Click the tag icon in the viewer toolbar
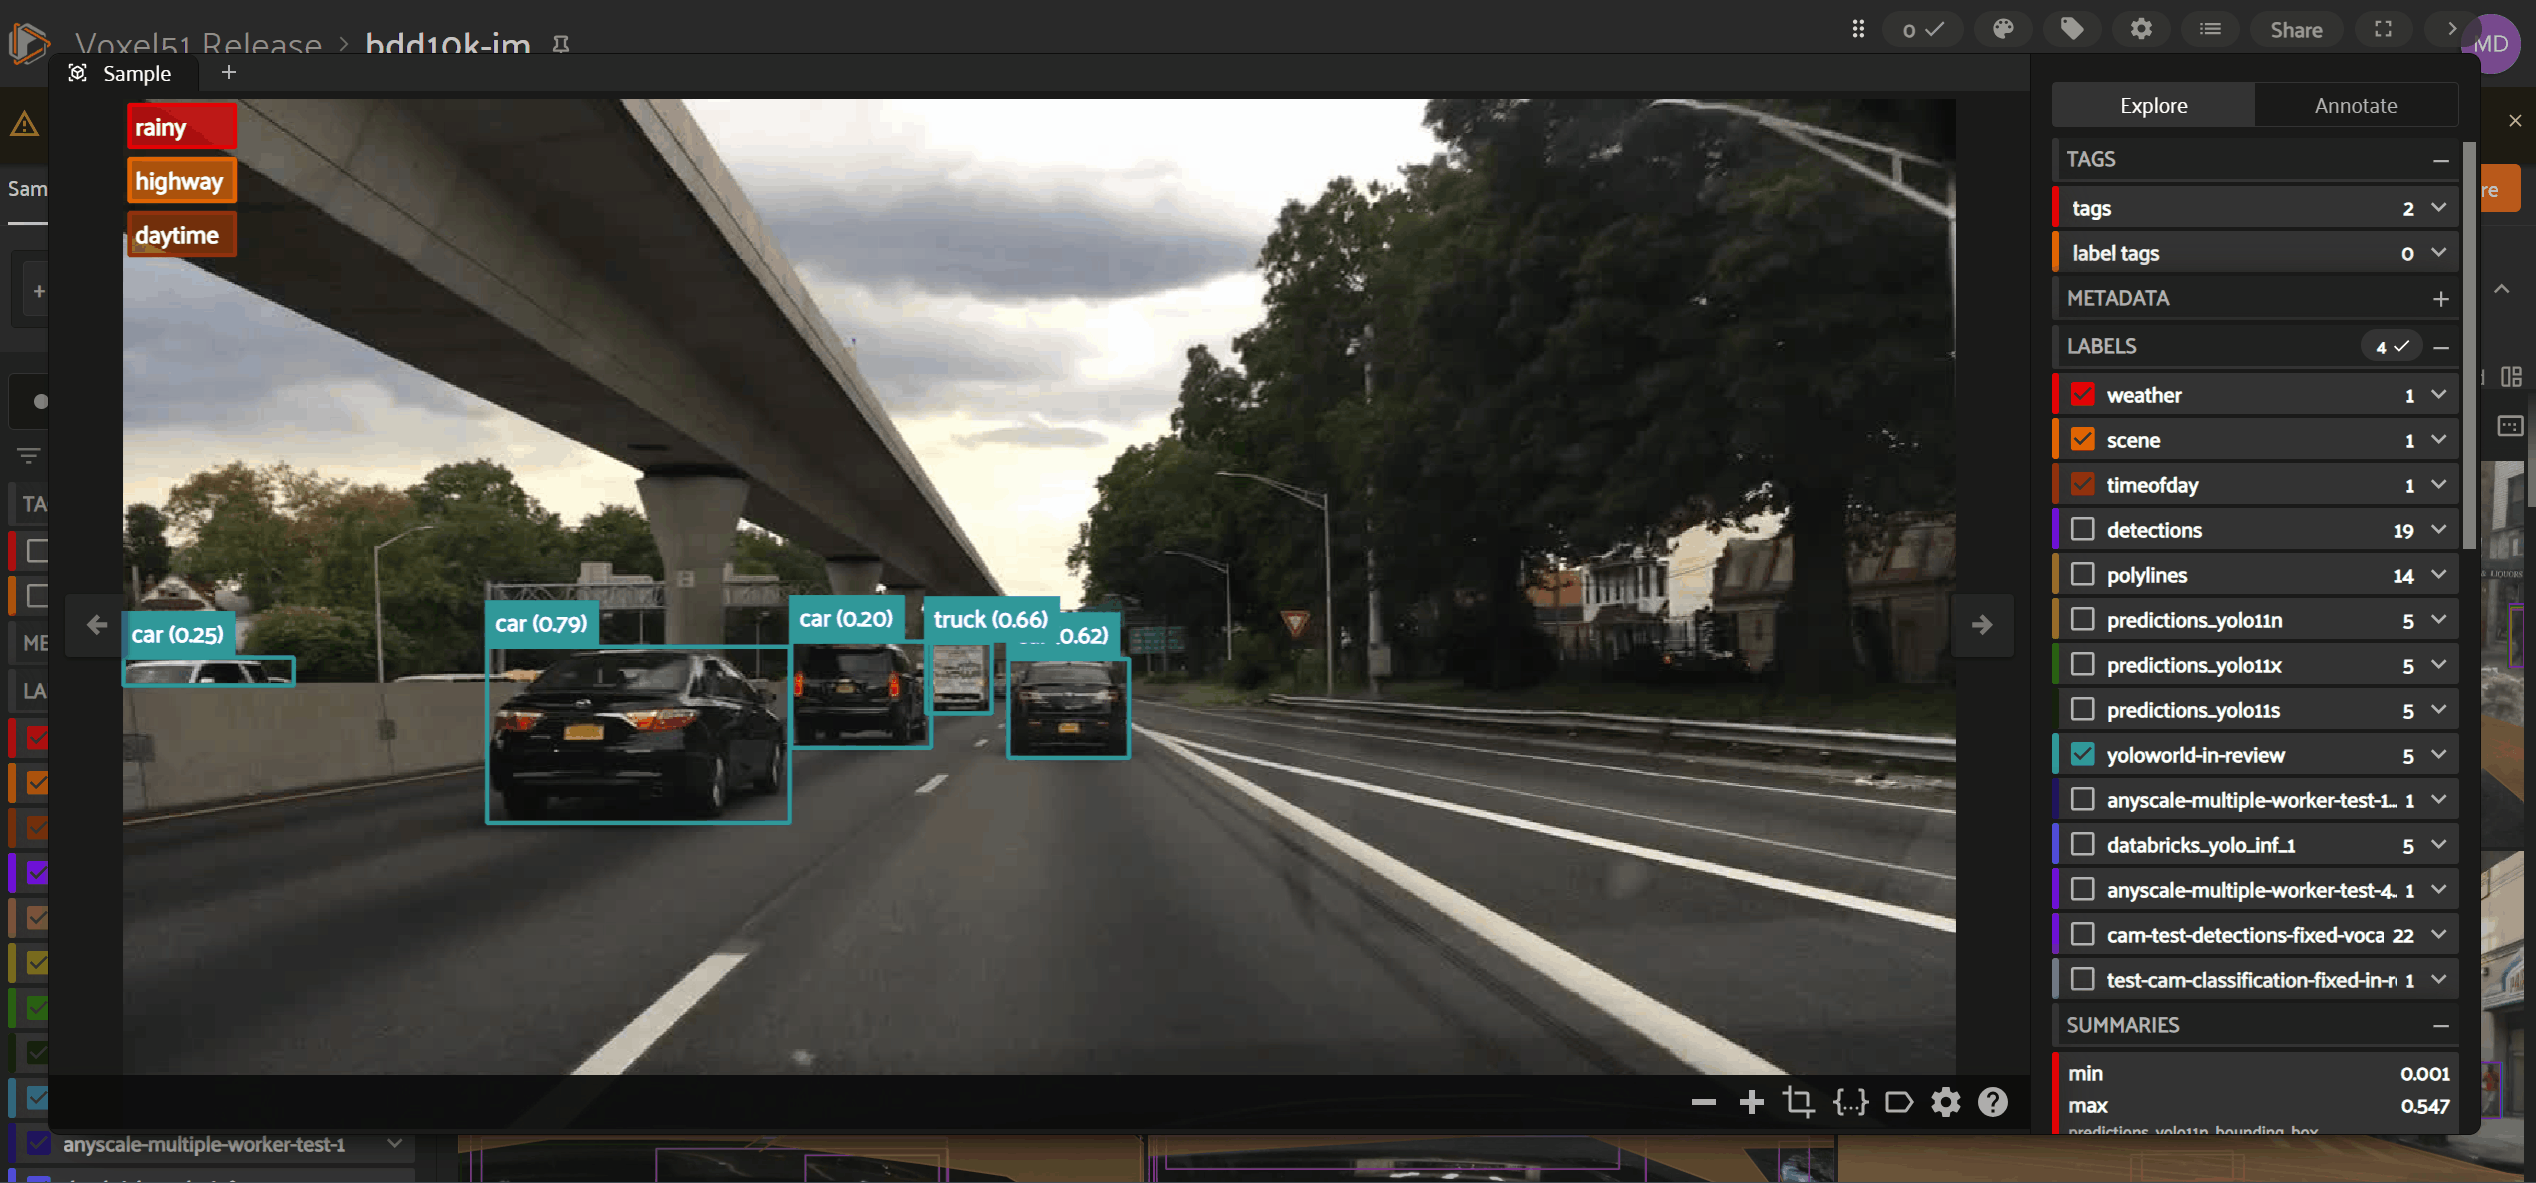 (1898, 1102)
